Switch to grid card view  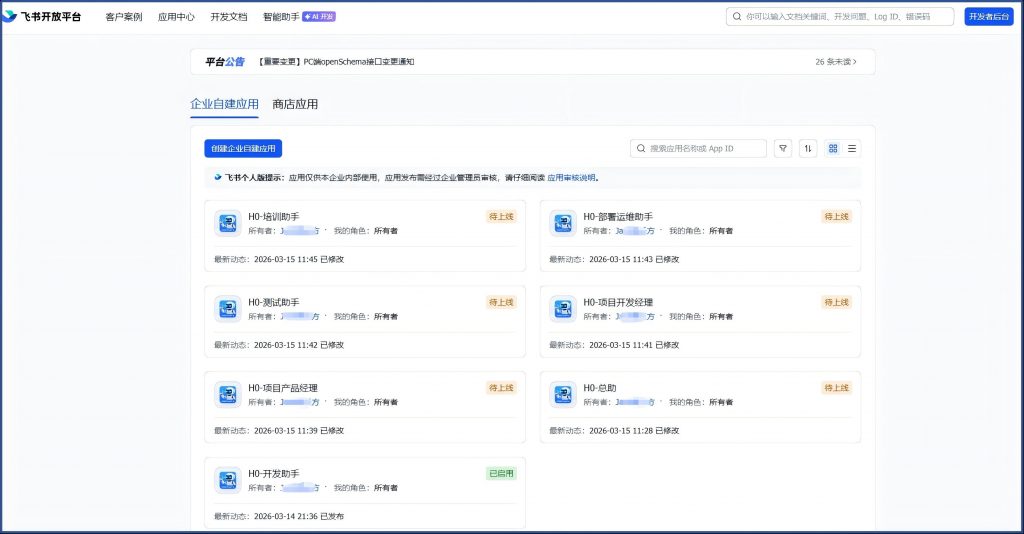(833, 148)
